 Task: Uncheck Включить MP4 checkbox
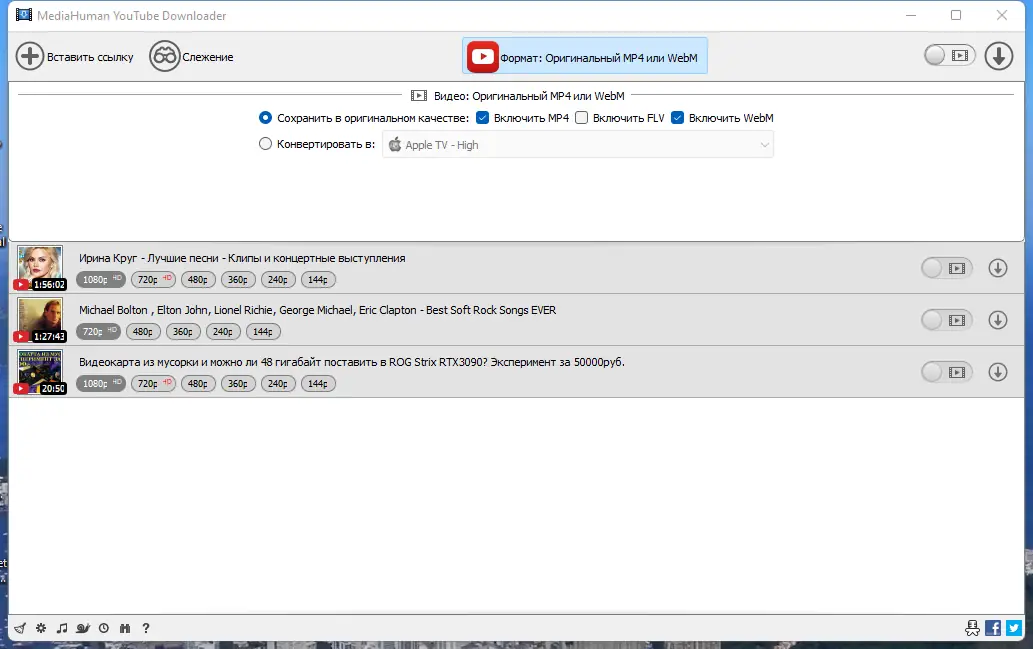coord(482,118)
